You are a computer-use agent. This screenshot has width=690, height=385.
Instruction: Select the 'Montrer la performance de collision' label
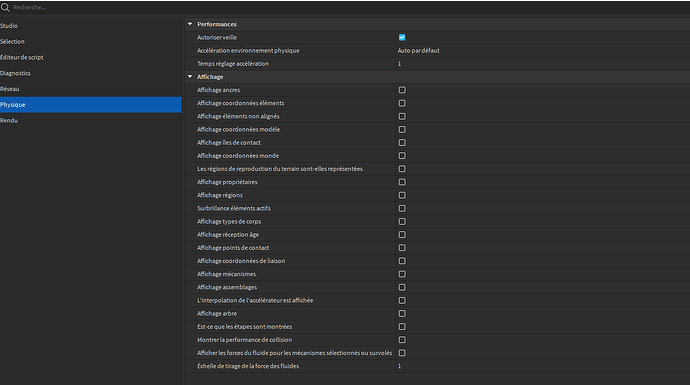click(x=244, y=340)
